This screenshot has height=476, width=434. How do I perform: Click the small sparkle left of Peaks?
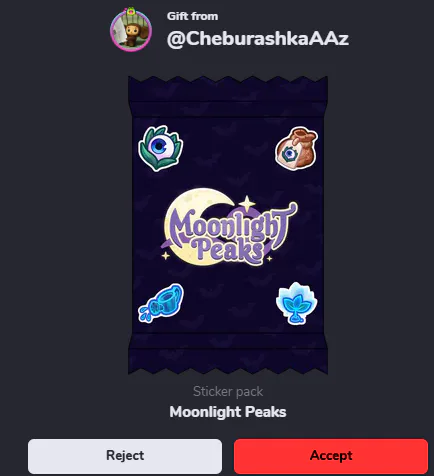pos(166,256)
